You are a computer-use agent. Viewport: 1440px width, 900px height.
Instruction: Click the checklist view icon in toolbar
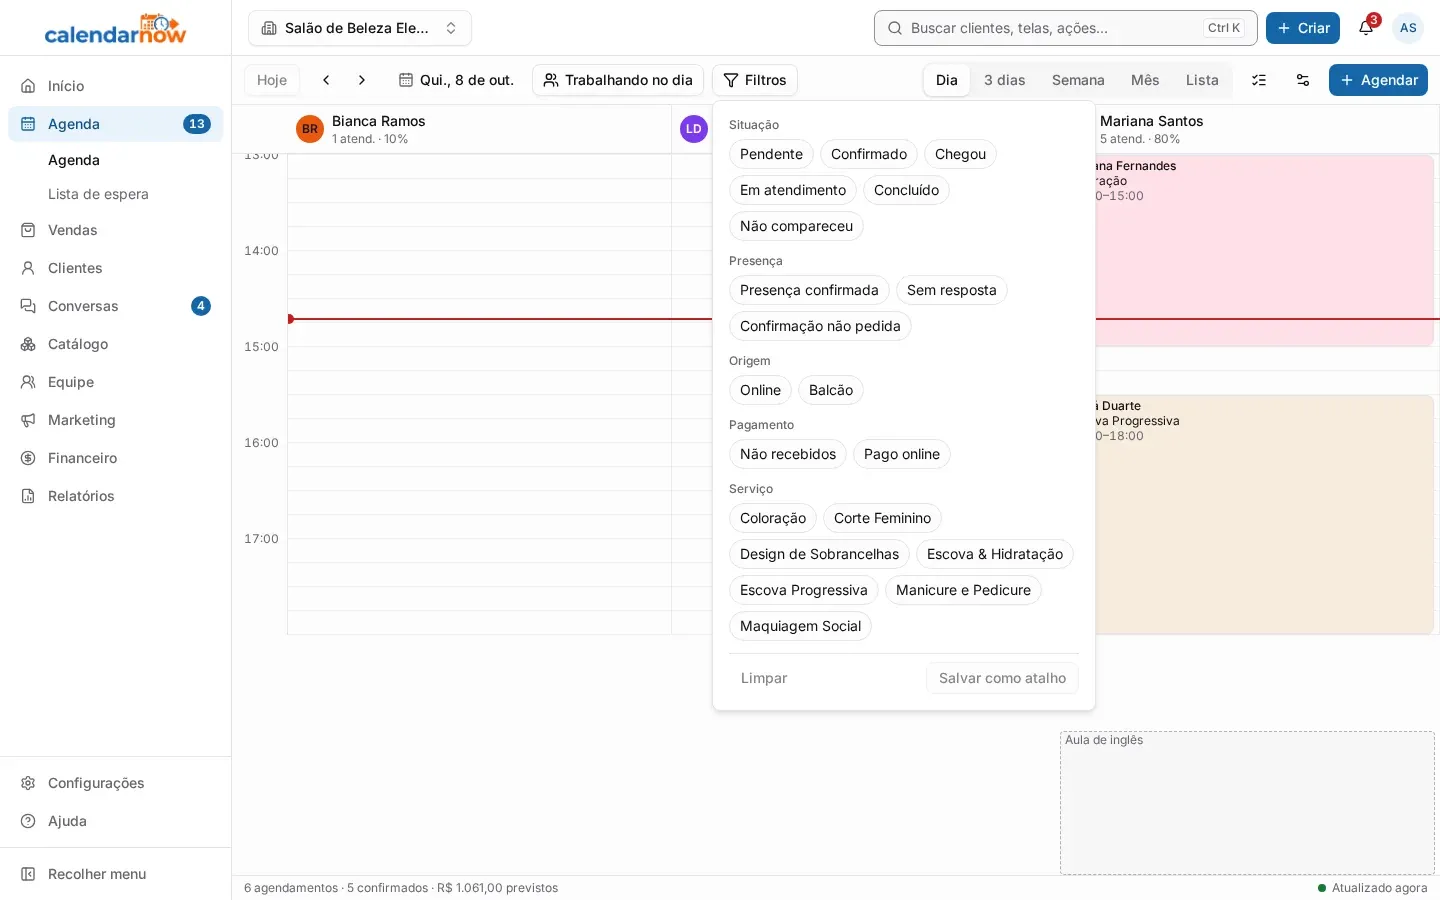pos(1259,80)
